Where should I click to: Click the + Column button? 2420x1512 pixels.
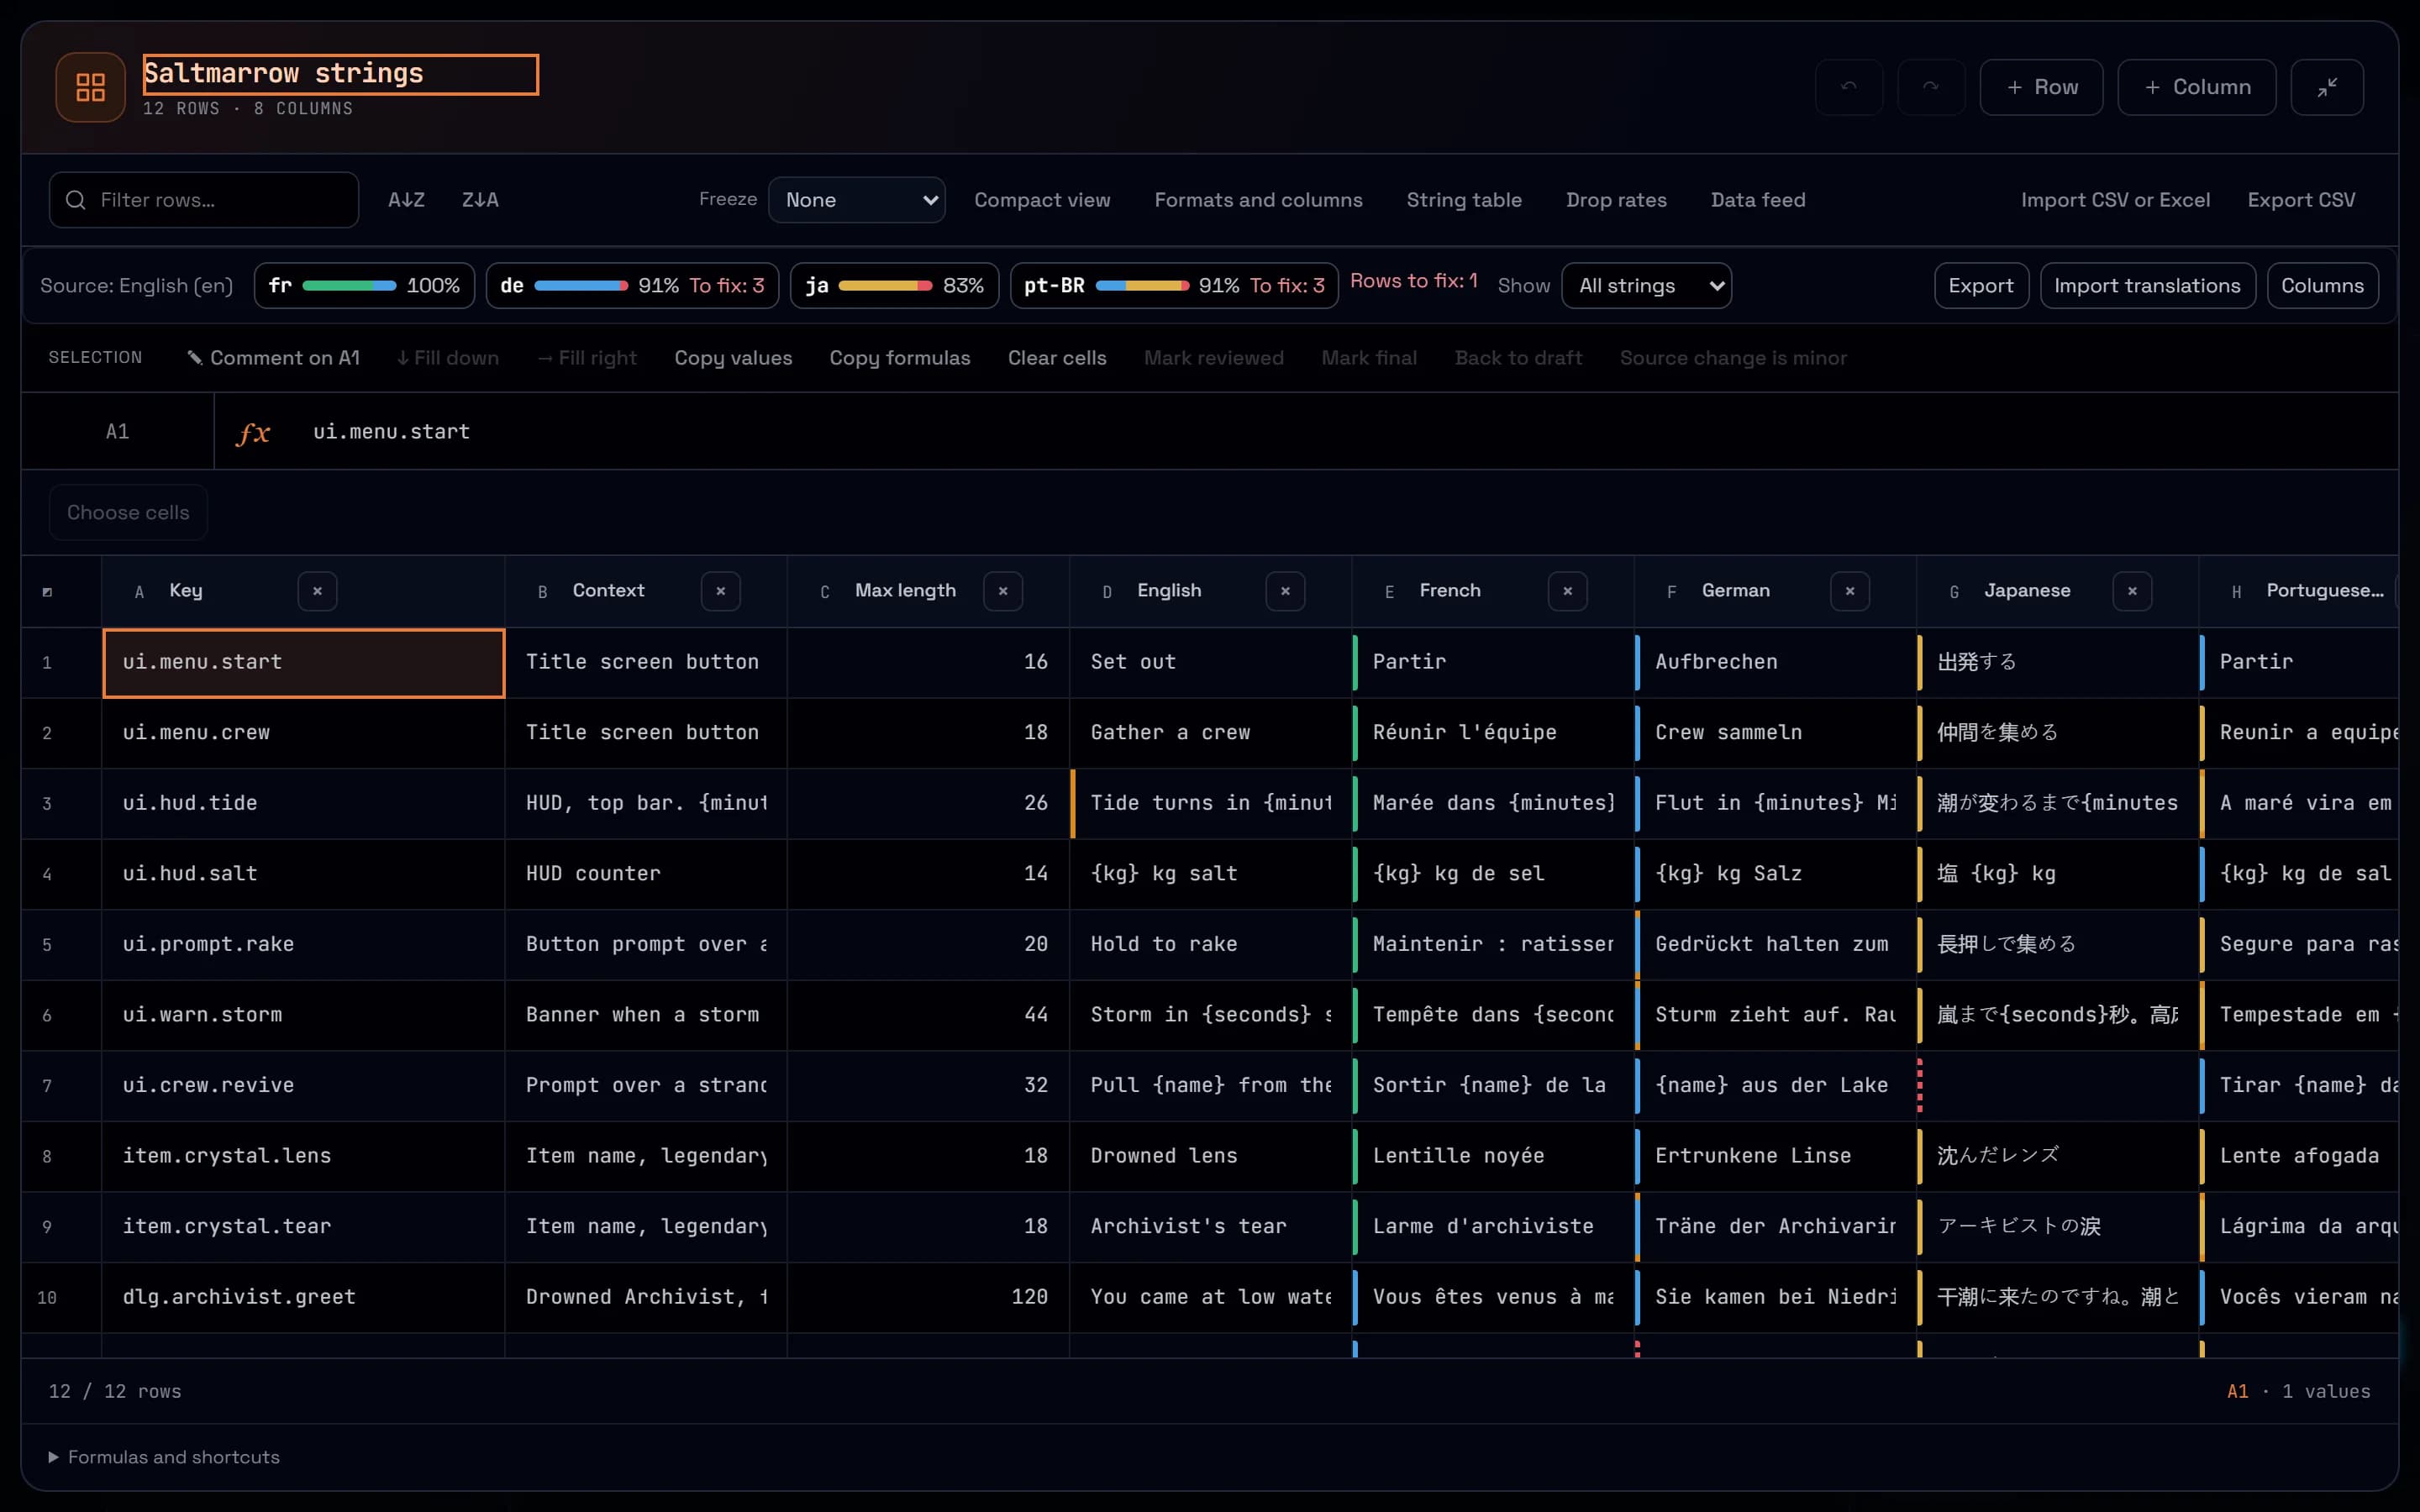tap(2197, 87)
